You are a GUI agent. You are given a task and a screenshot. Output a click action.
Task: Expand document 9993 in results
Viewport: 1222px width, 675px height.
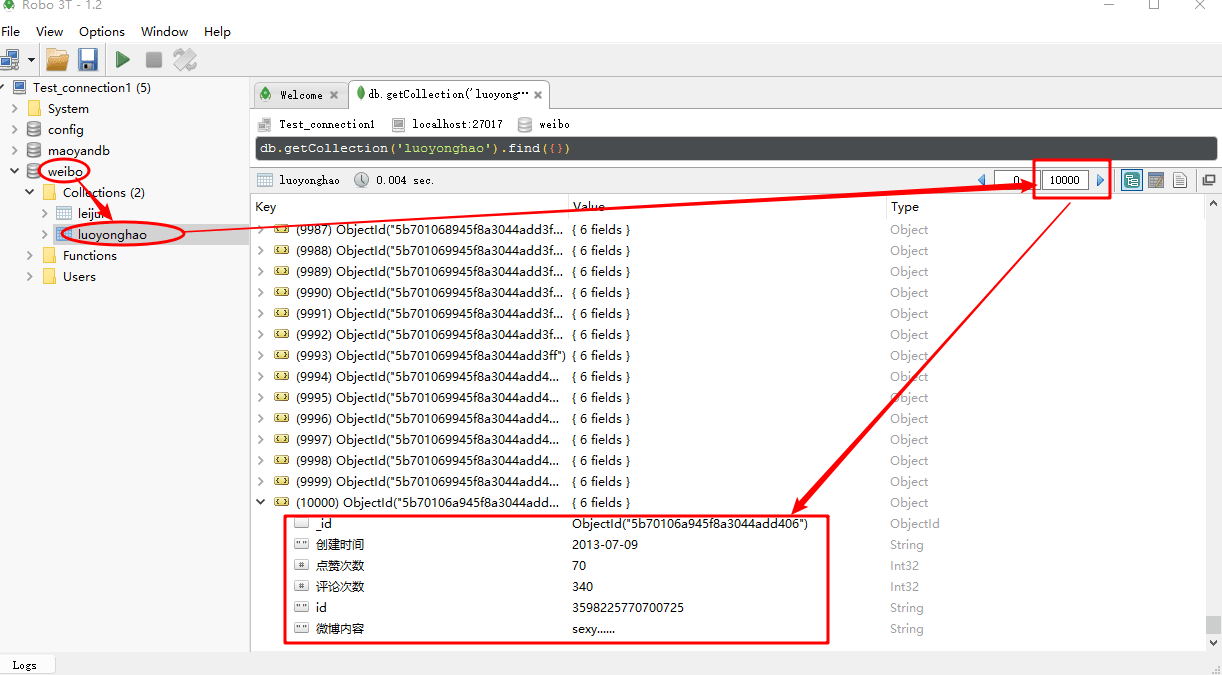coord(262,356)
